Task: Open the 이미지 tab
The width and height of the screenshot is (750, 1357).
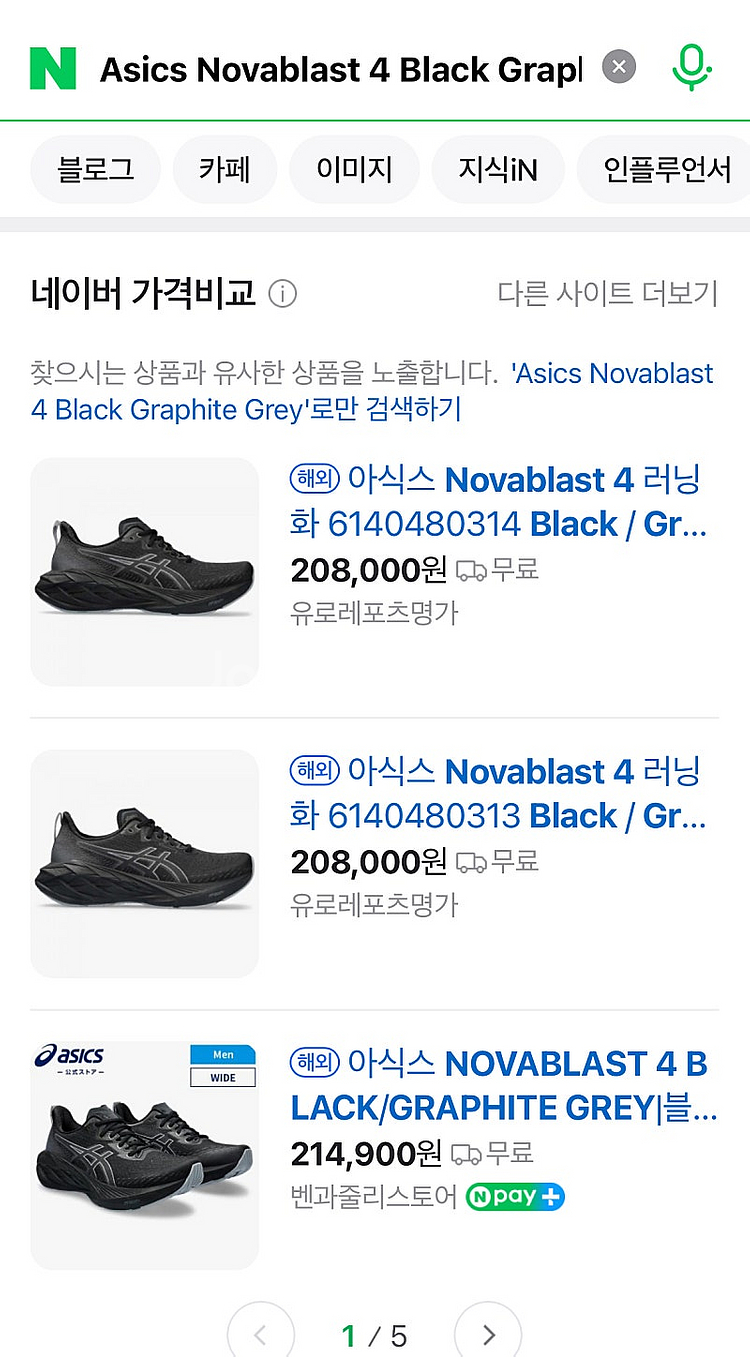Action: tap(354, 169)
